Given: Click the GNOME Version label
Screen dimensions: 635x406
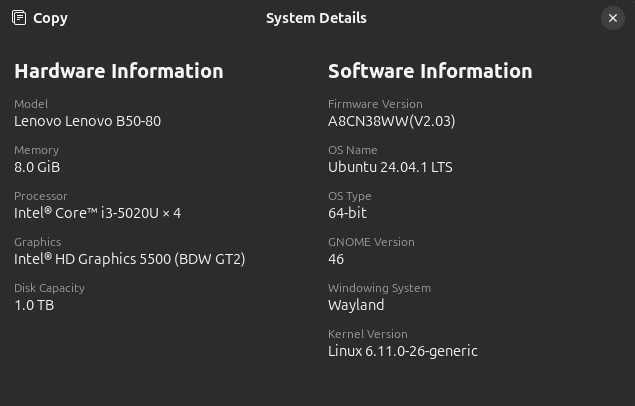Looking at the screenshot, I should [x=371, y=242].
